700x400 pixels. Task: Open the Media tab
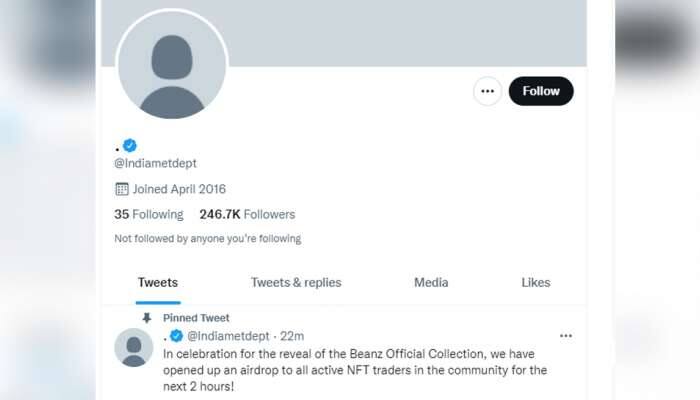coord(431,283)
